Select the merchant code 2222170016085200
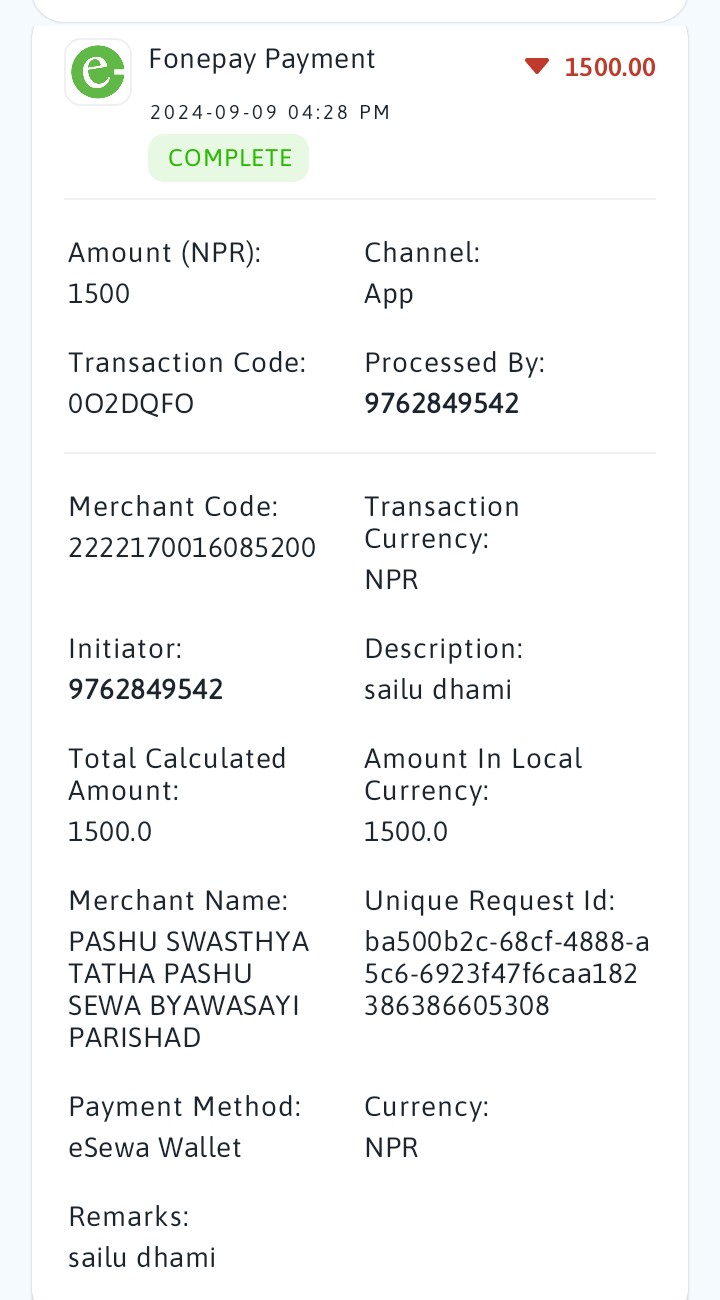 pos(192,548)
